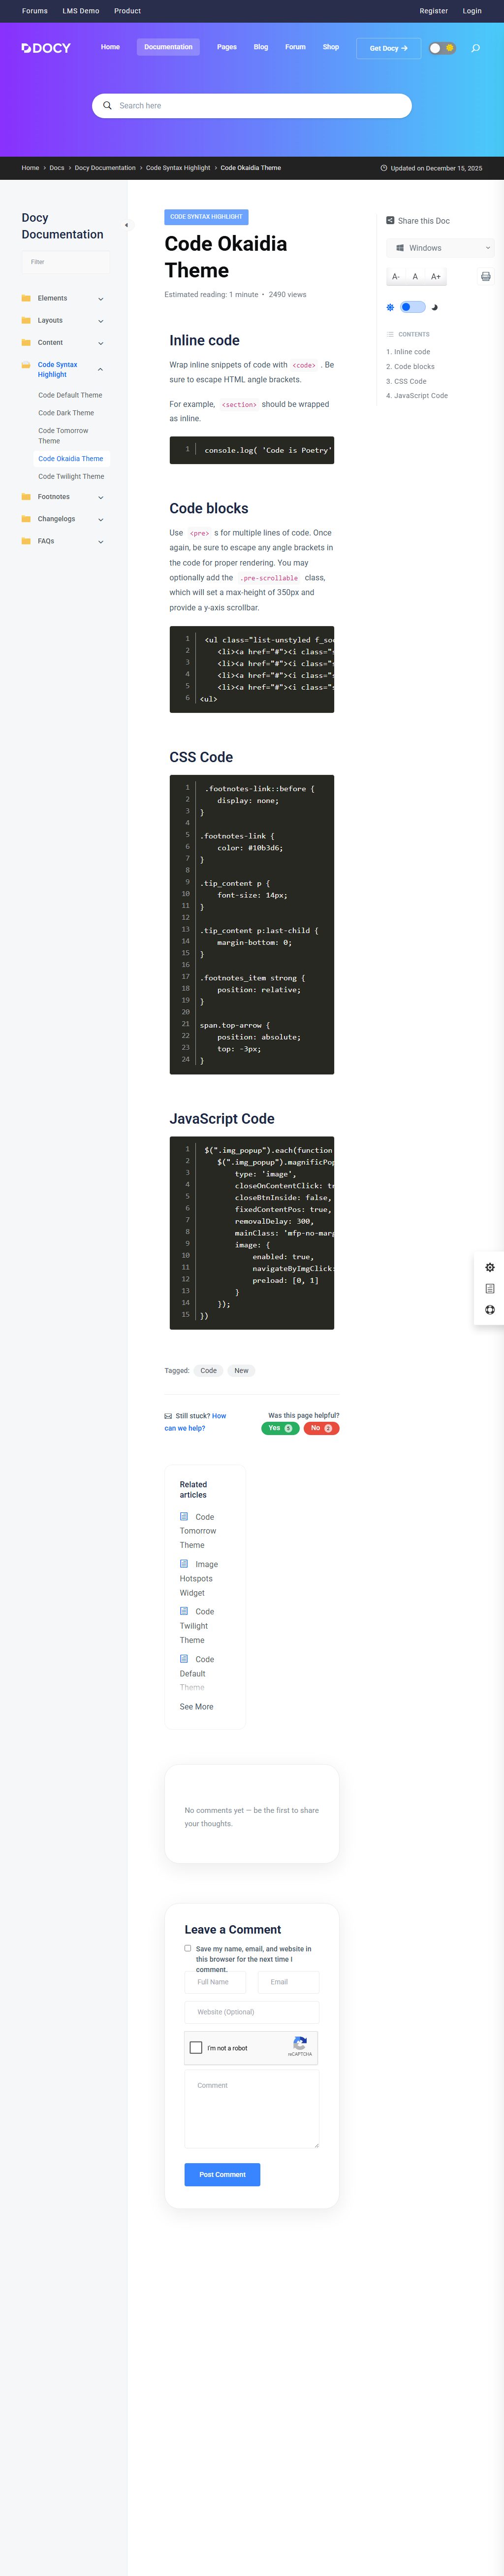The image size is (504, 2576).
Task: Open the header search magnifier icon
Action: coord(475,48)
